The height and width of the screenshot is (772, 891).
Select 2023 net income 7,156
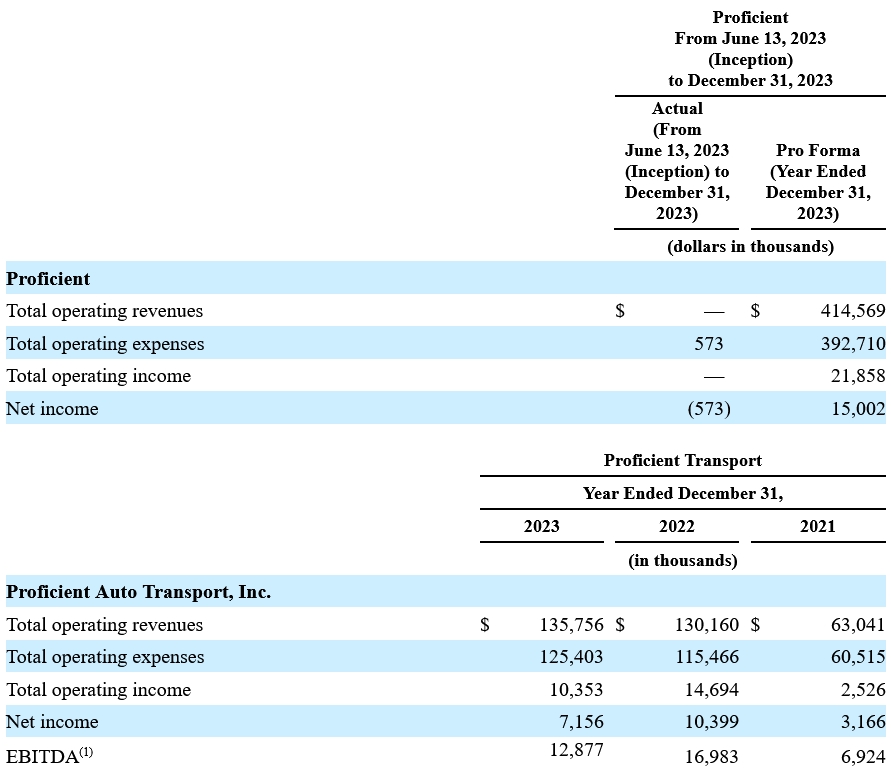pyautogui.click(x=581, y=722)
